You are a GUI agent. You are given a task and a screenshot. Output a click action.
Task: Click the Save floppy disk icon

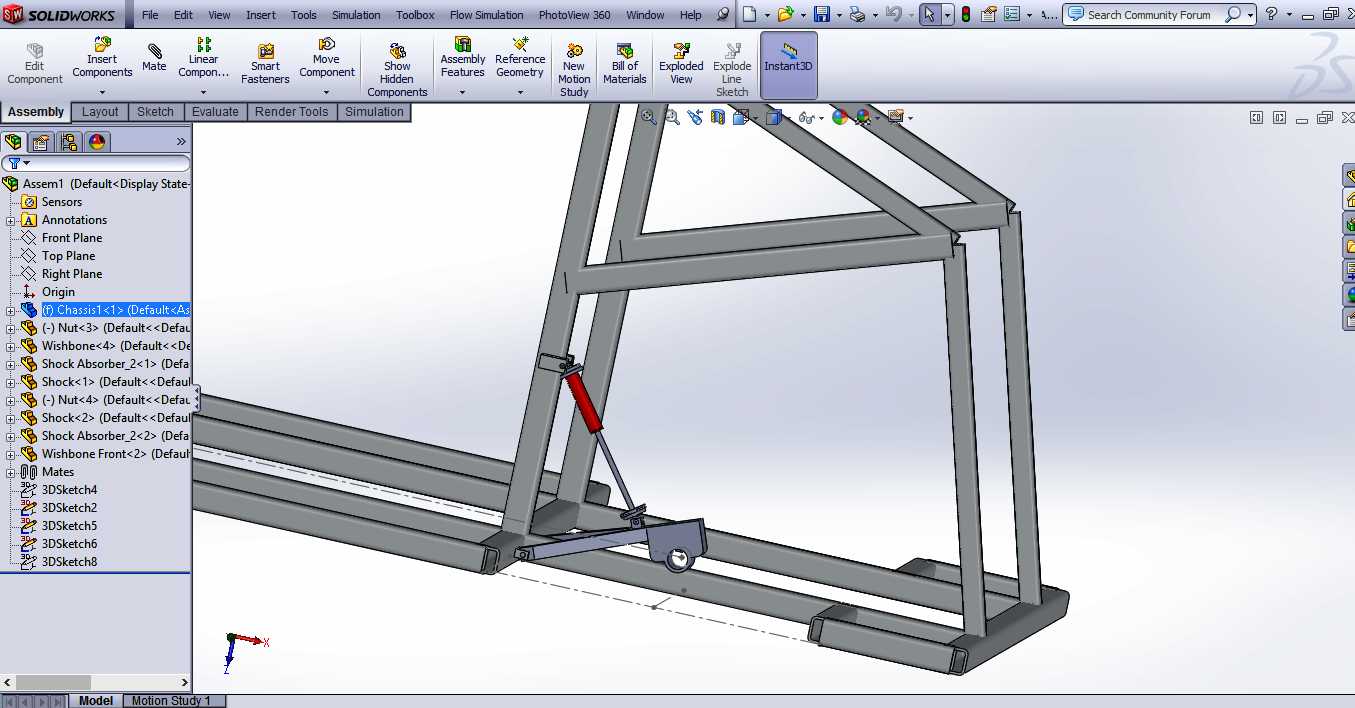click(x=822, y=14)
